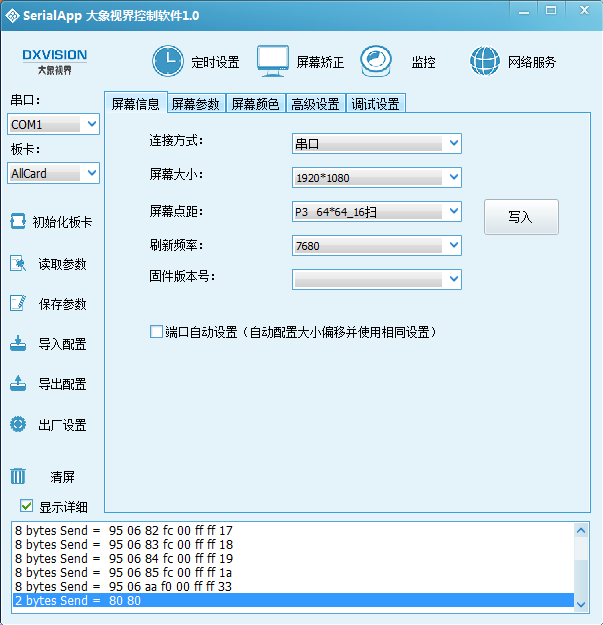Screen dimensions: 603x625
Task: Click the 保存参数 icon
Action: 18,303
